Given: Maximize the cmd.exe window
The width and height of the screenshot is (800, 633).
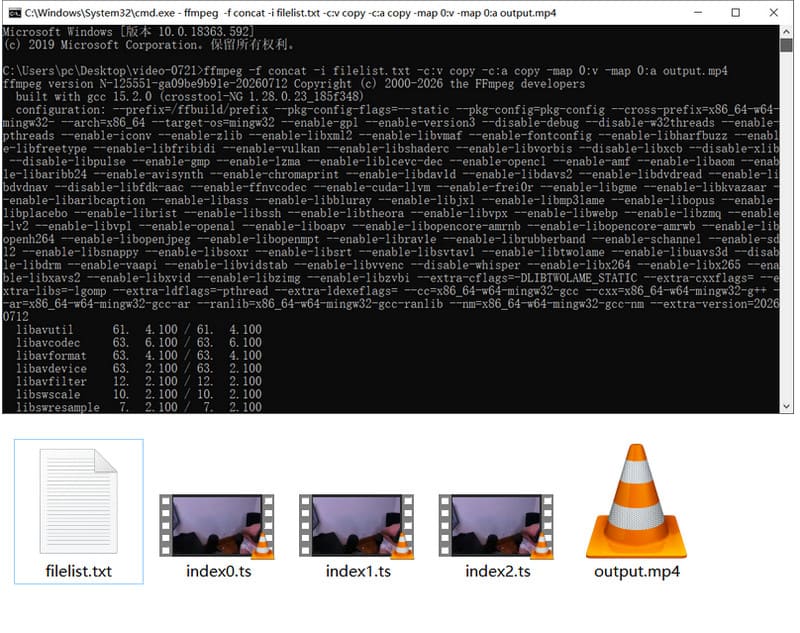Looking at the screenshot, I should (736, 13).
